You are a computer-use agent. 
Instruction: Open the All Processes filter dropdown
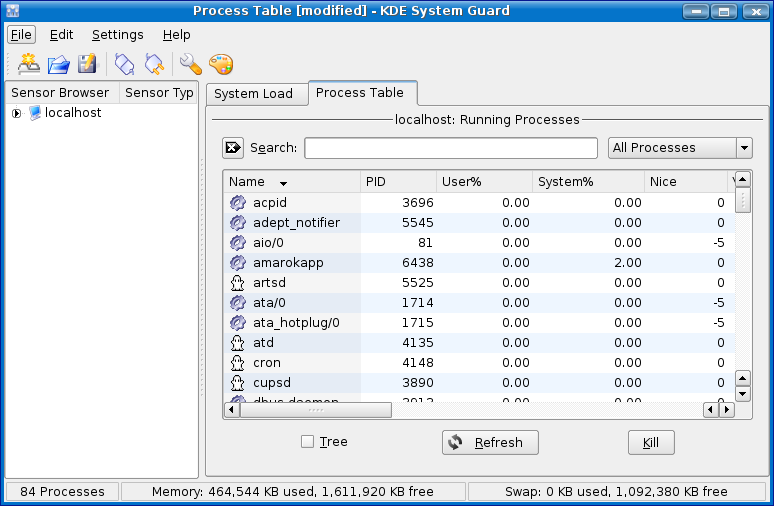[x=680, y=148]
